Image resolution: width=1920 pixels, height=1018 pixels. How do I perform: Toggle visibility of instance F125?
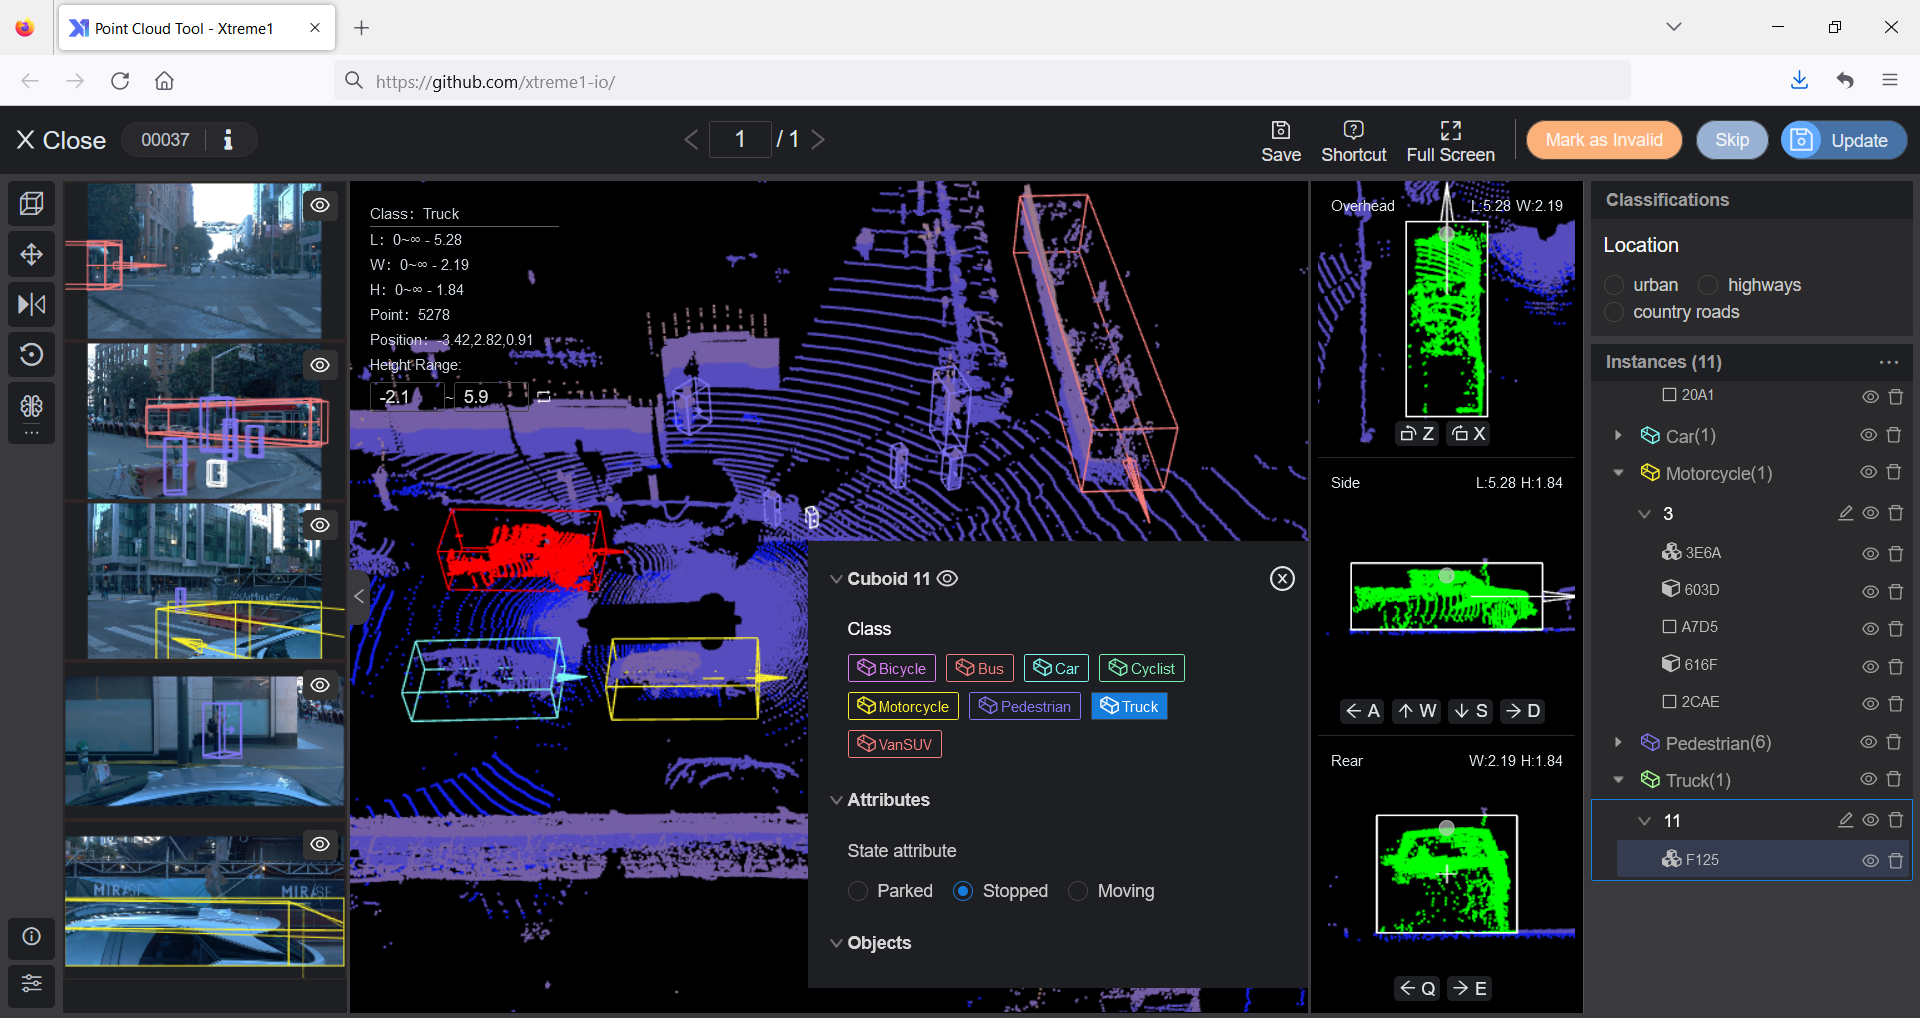click(1870, 860)
